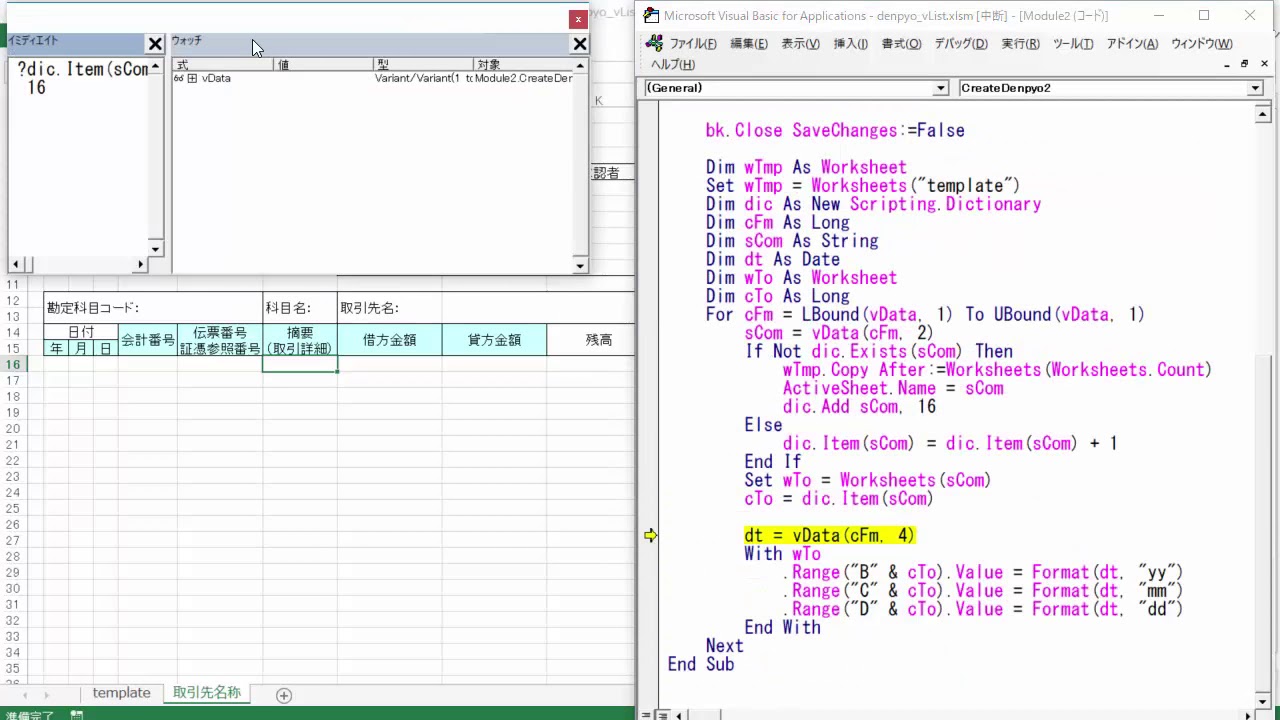Viewport: 1280px width, 720px height.
Task: Click the 値 column header in Watch window
Action: coord(322,65)
